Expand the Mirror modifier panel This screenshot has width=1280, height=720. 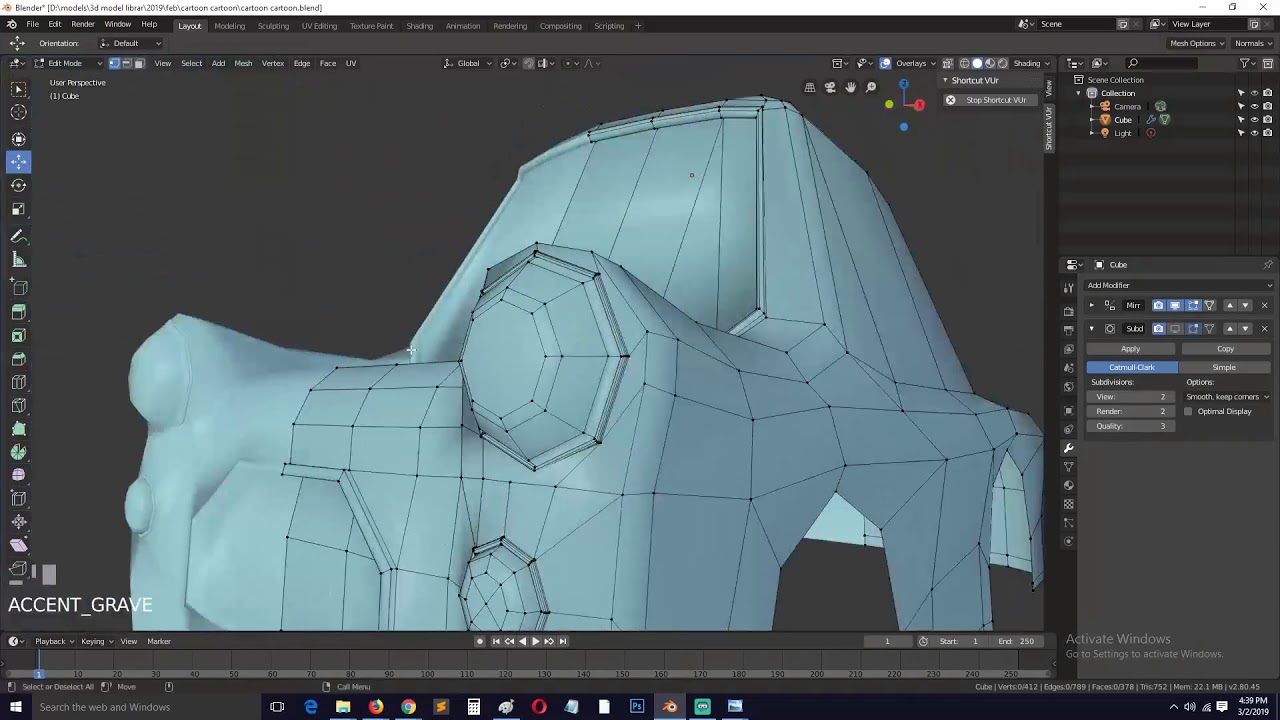click(1091, 305)
